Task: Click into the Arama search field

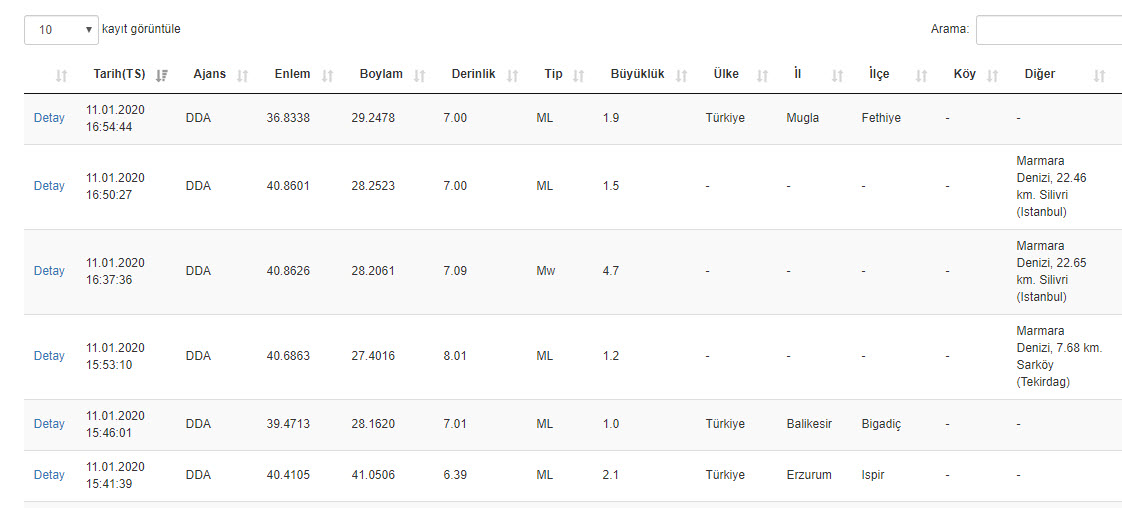Action: click(x=1048, y=30)
